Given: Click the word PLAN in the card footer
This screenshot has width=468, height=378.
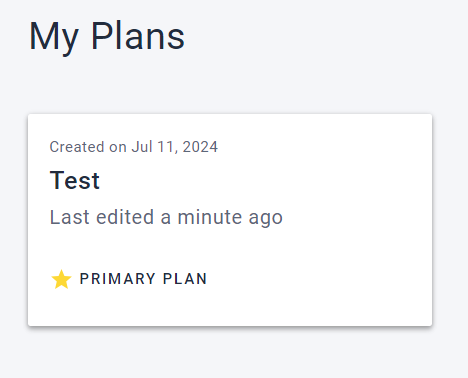Looking at the screenshot, I should click(x=185, y=279).
